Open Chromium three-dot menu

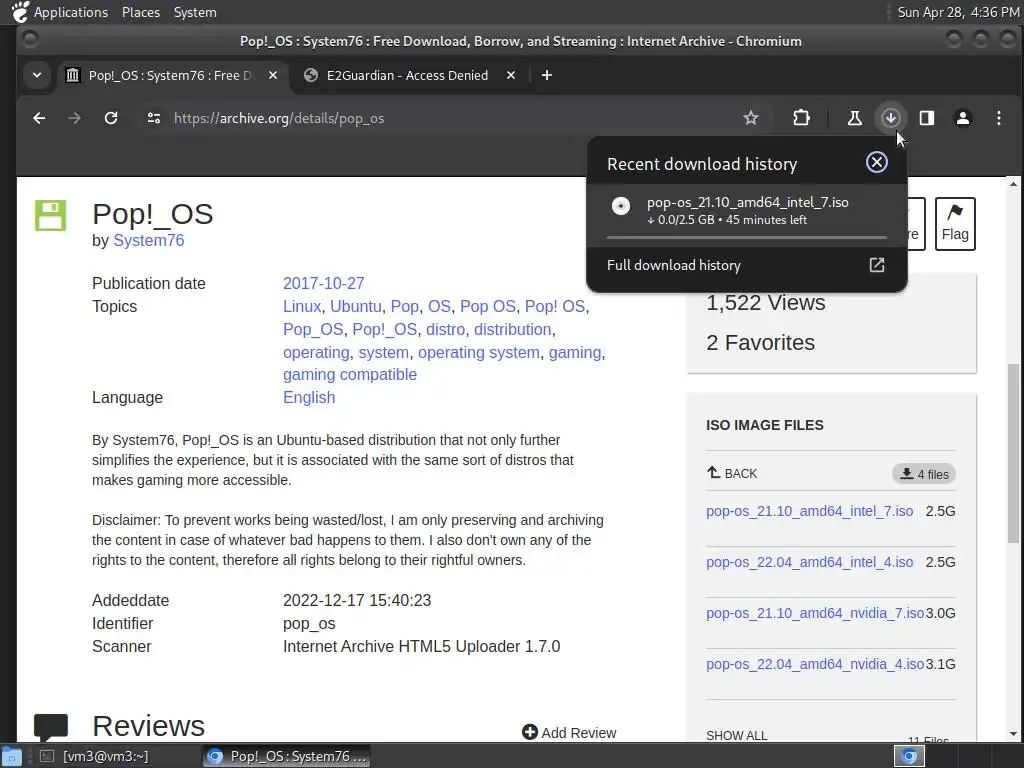click(999, 118)
